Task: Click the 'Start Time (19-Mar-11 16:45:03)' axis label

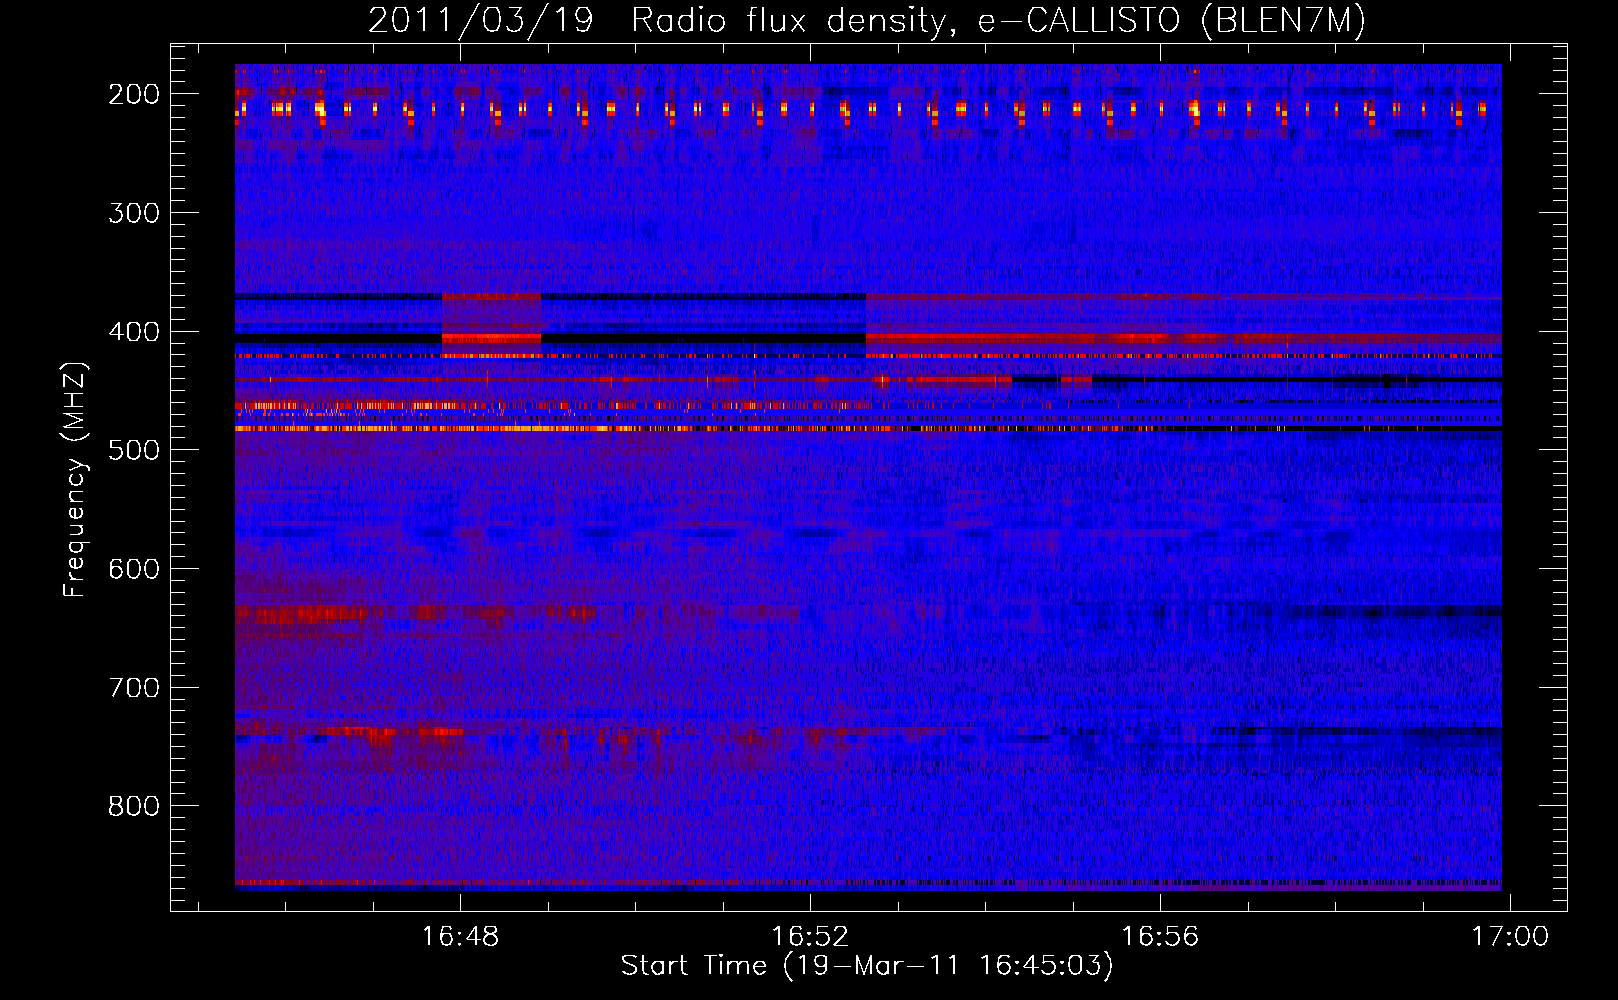Action: 867,966
